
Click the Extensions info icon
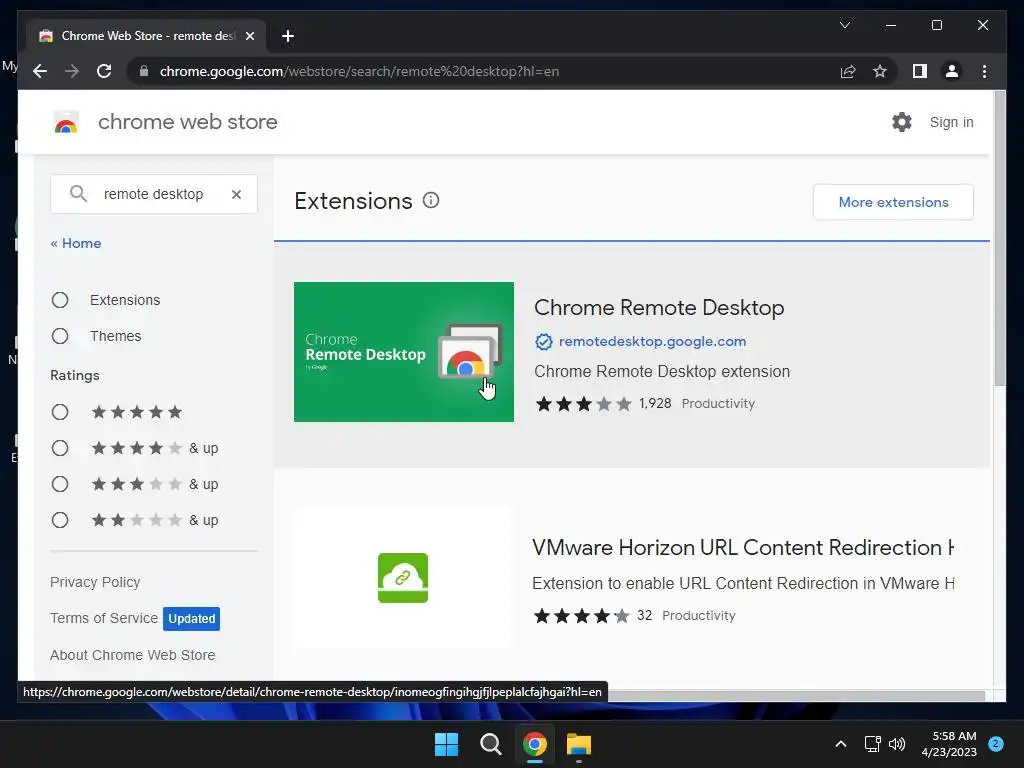tap(431, 200)
